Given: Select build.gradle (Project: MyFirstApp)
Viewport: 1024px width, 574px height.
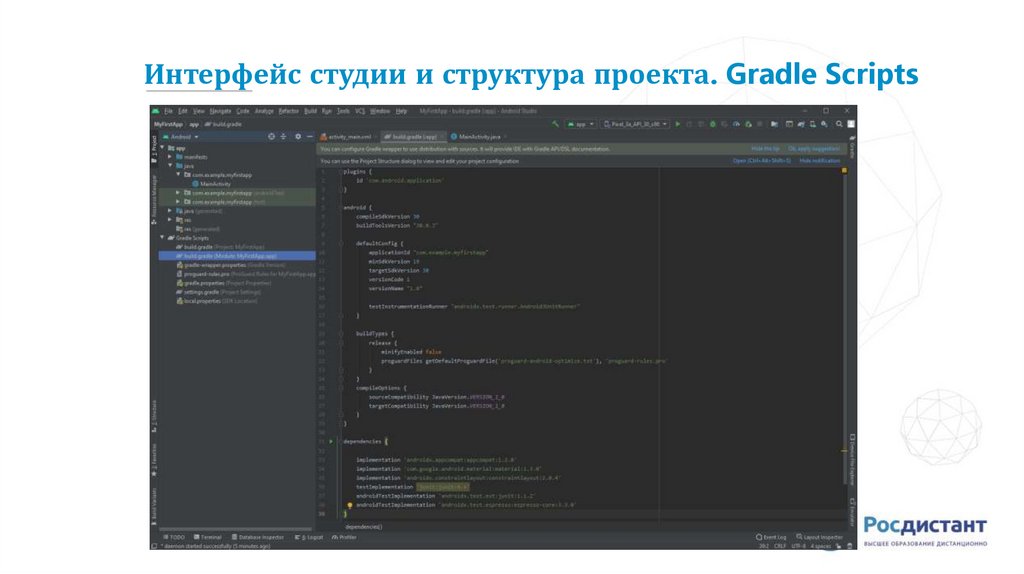Looking at the screenshot, I should (x=220, y=247).
